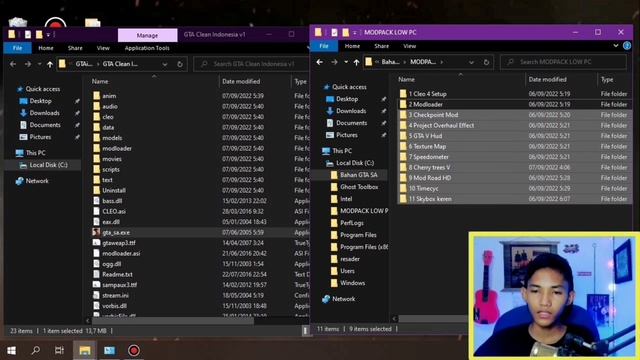Open quick access toolbar dropdown in left window
This screenshot has width=640, height=360.
coord(48,35)
